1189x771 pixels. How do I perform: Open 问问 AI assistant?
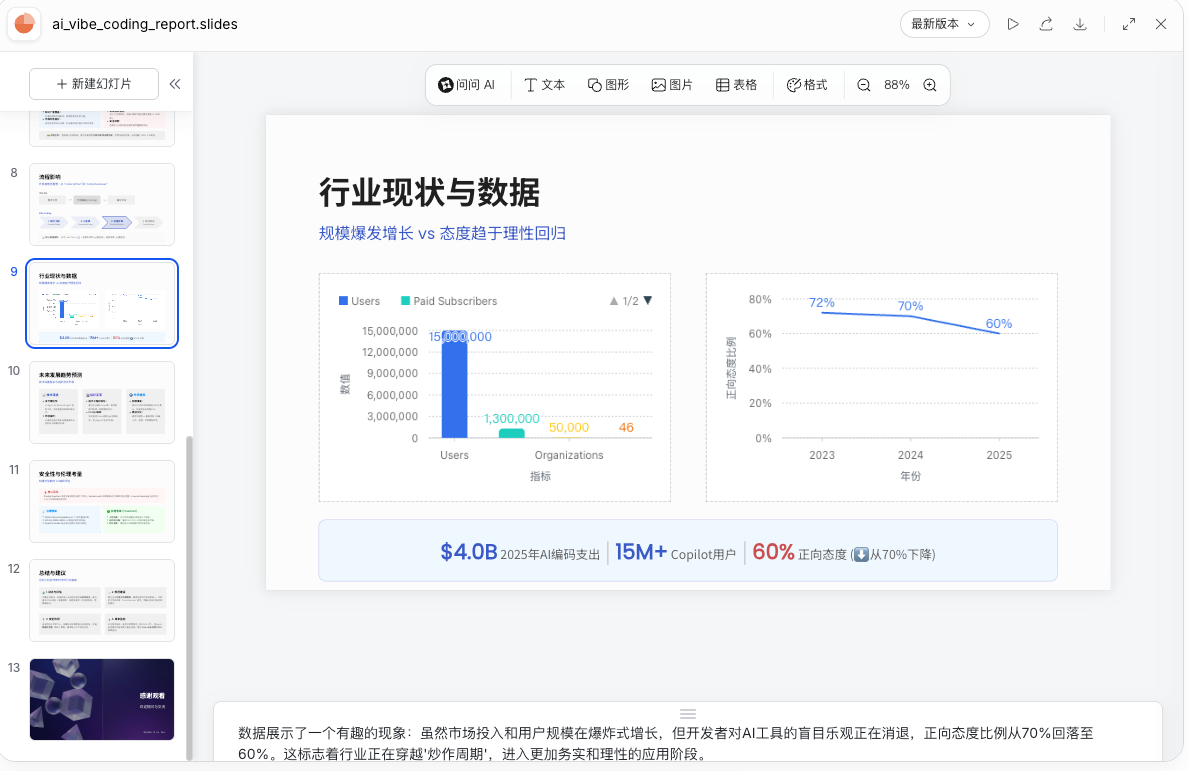[x=466, y=85]
